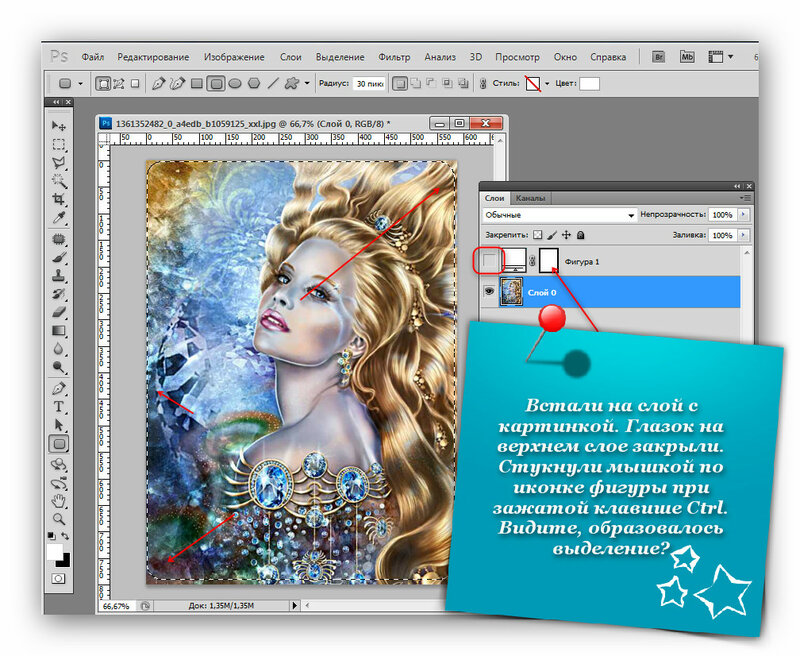Select the Path Selection tool

tap(59, 425)
